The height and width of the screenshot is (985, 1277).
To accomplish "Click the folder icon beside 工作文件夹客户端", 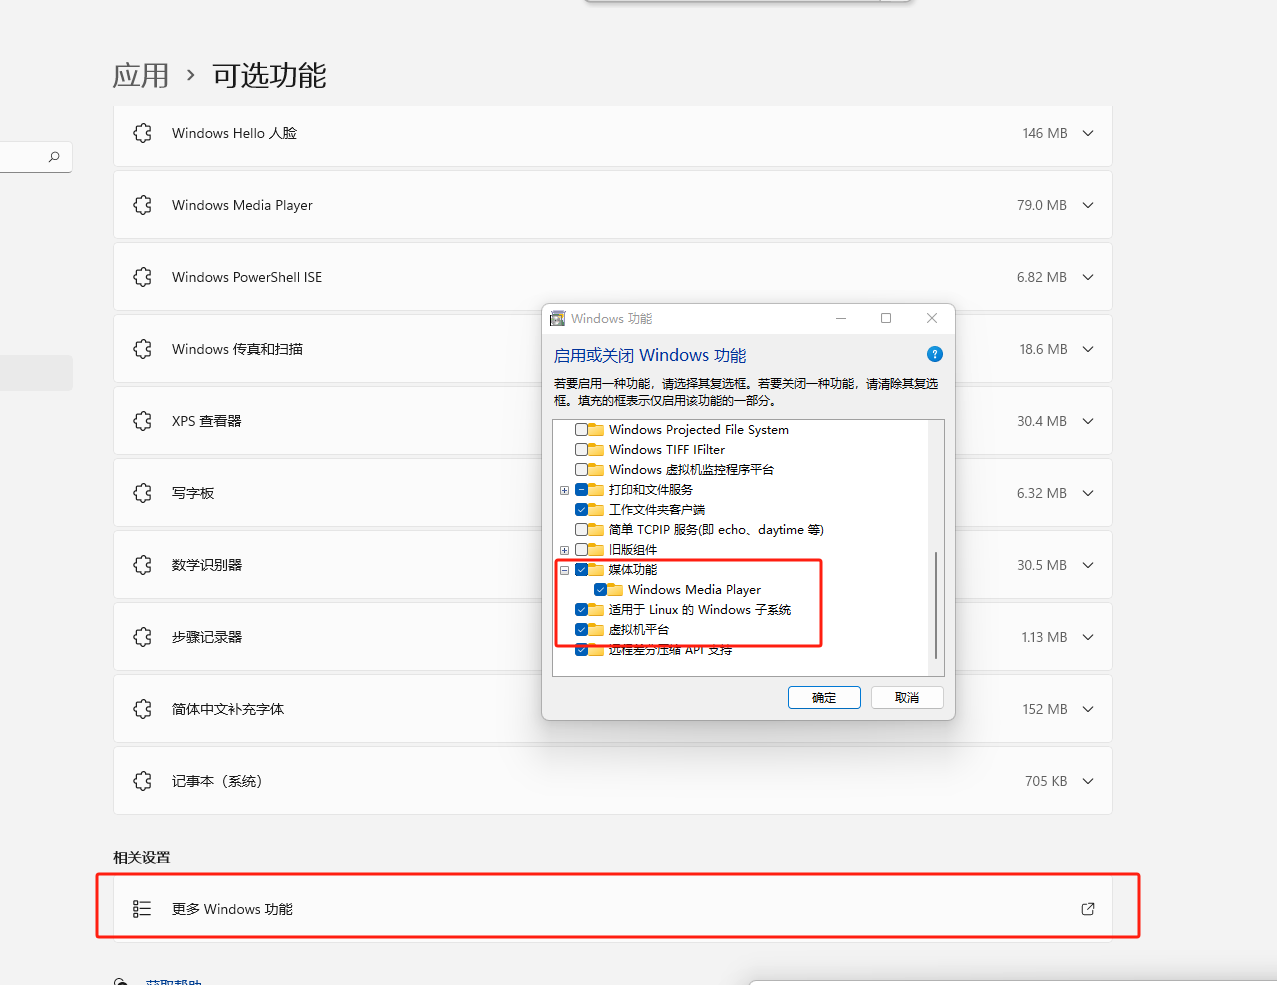I will point(596,509).
